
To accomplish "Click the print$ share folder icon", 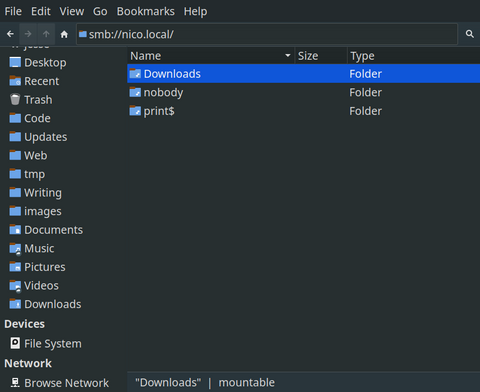I will tap(135, 111).
